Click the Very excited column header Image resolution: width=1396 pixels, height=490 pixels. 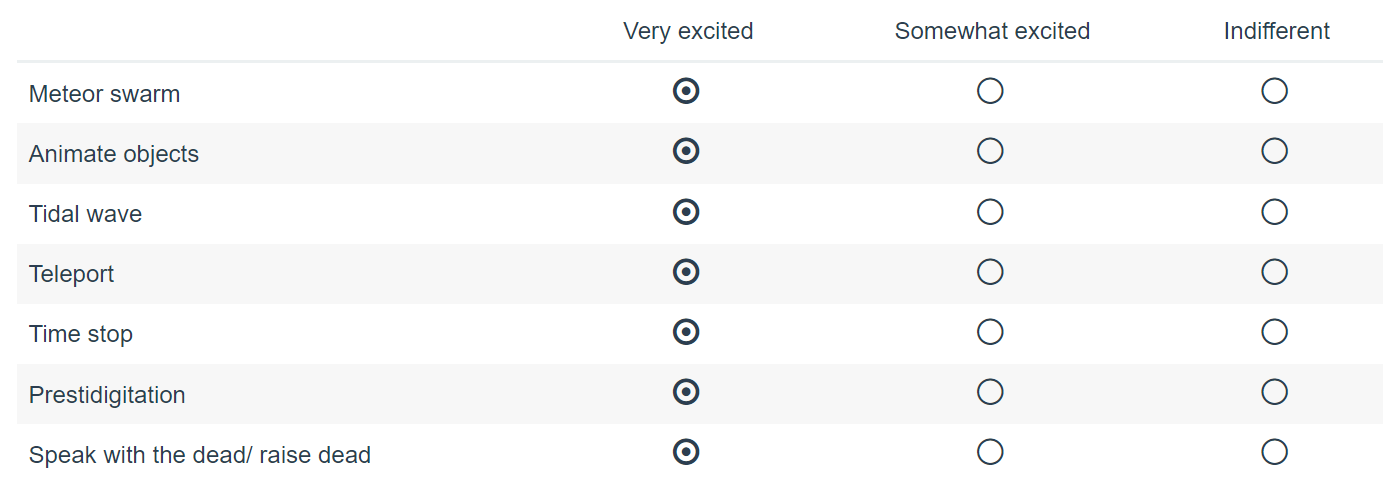[688, 31]
